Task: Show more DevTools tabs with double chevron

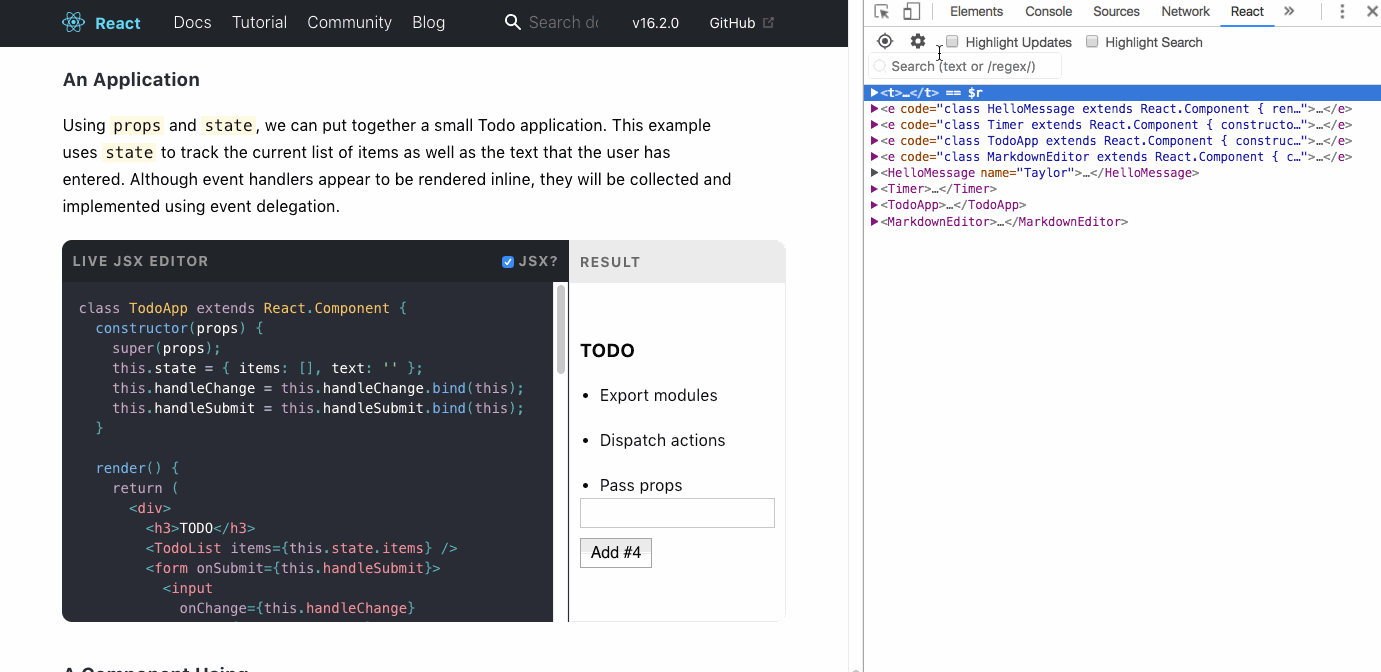Action: [1289, 11]
